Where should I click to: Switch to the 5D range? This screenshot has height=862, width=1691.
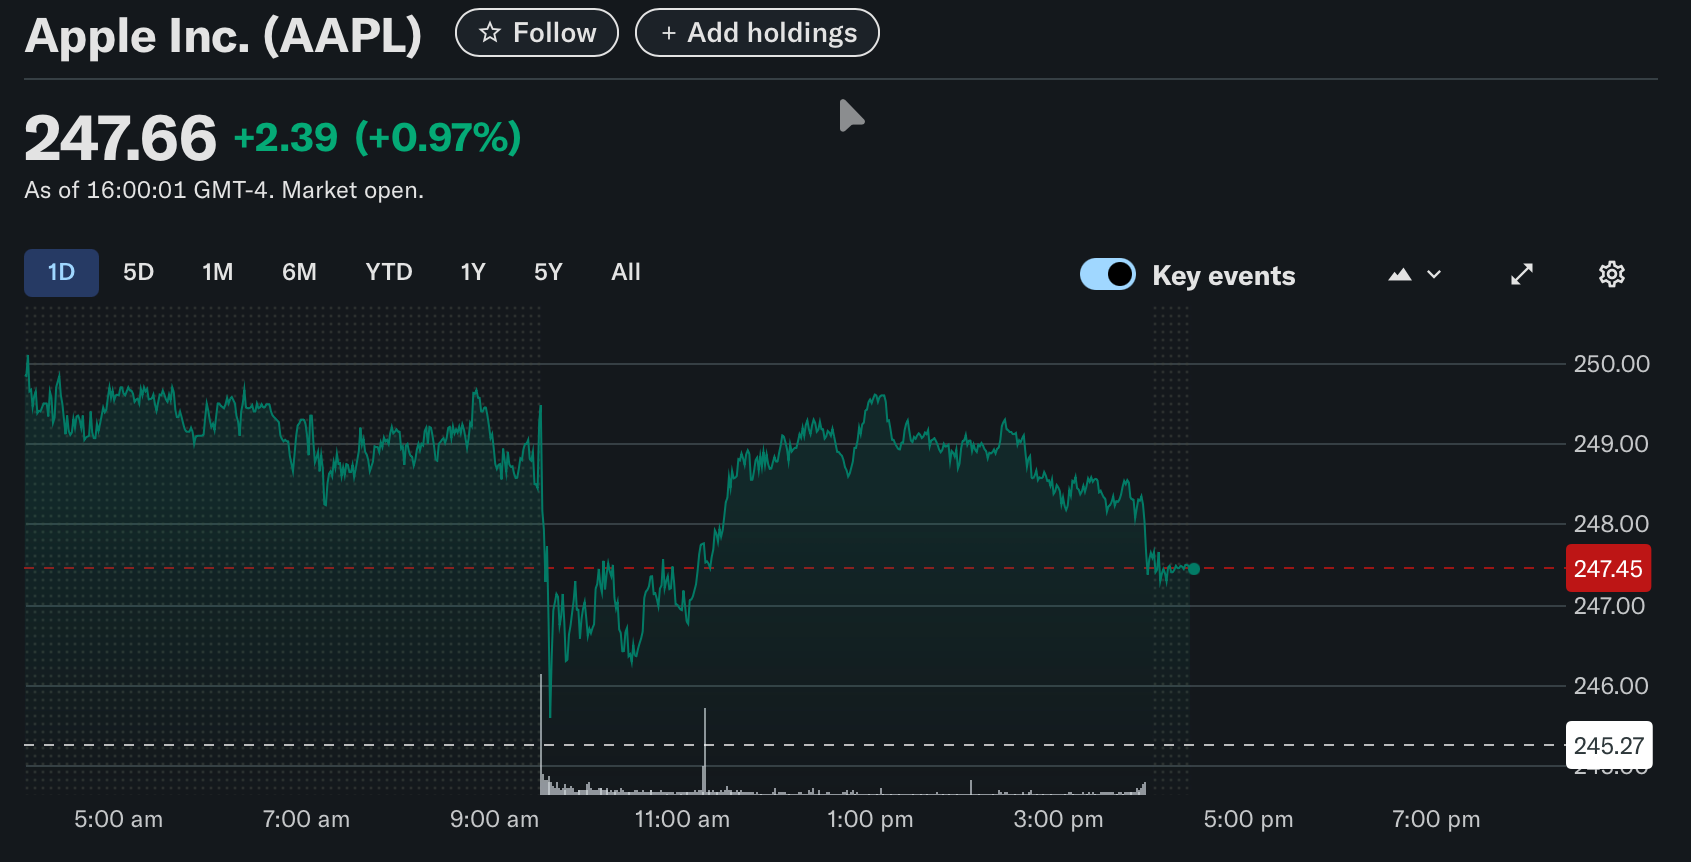[x=138, y=273]
